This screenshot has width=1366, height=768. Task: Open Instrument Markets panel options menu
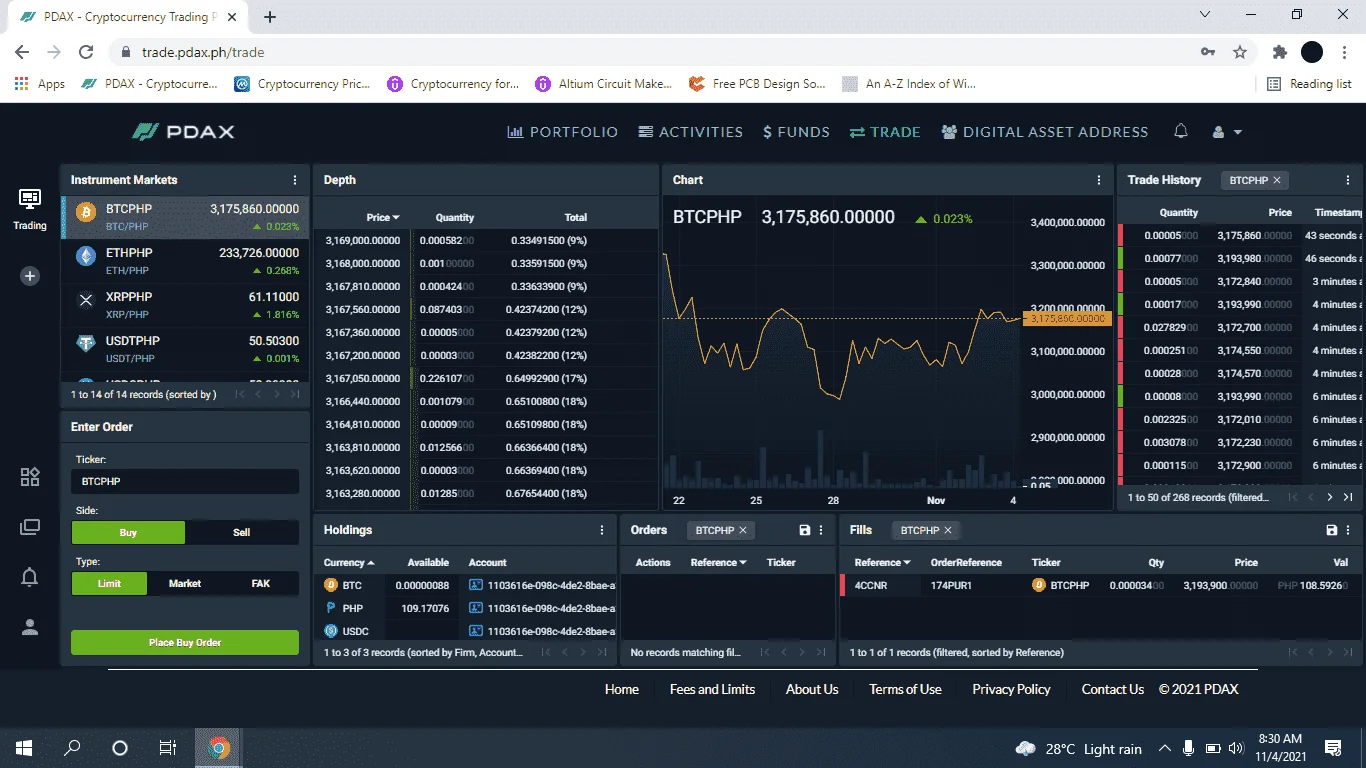tap(295, 180)
